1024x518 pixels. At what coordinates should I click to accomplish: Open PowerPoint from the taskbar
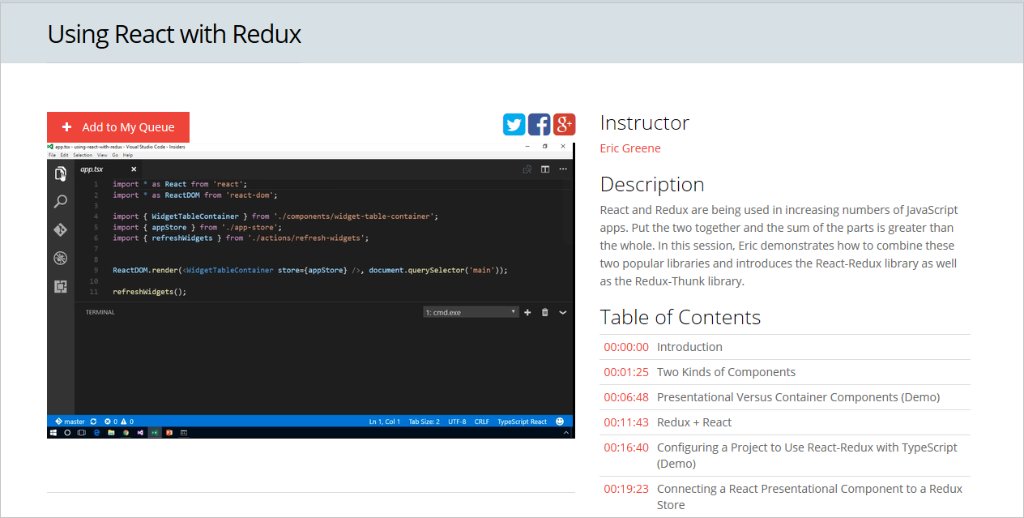[x=169, y=432]
